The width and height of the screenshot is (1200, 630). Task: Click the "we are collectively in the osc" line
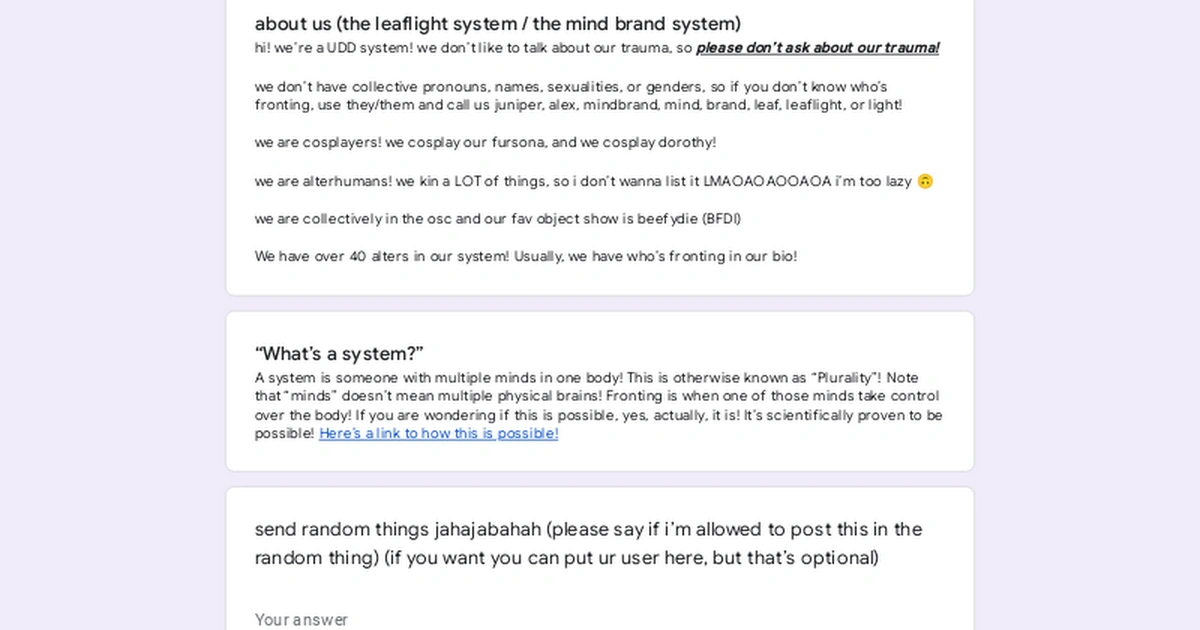click(x=498, y=219)
